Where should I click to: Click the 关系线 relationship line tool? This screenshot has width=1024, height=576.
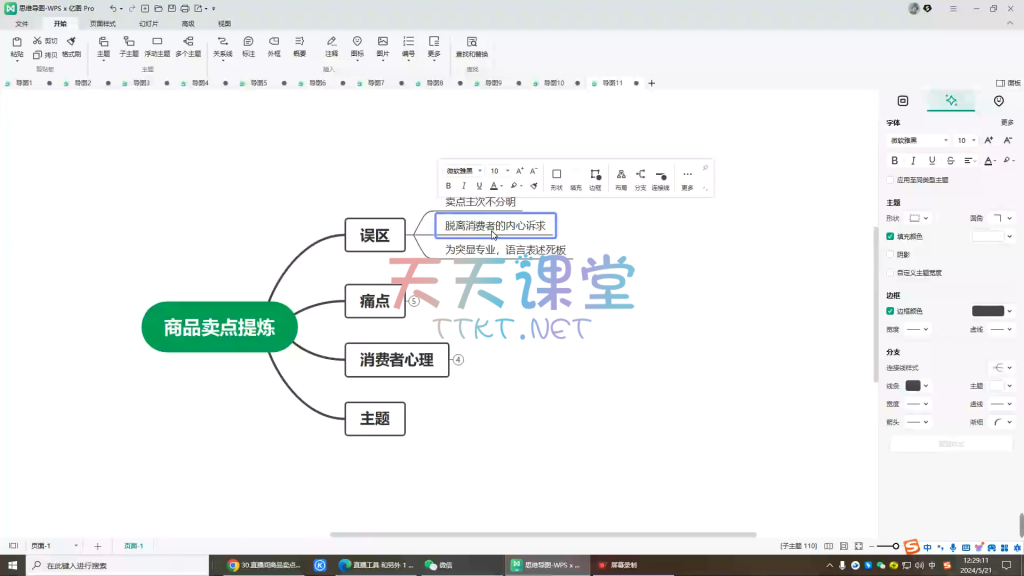(222, 46)
